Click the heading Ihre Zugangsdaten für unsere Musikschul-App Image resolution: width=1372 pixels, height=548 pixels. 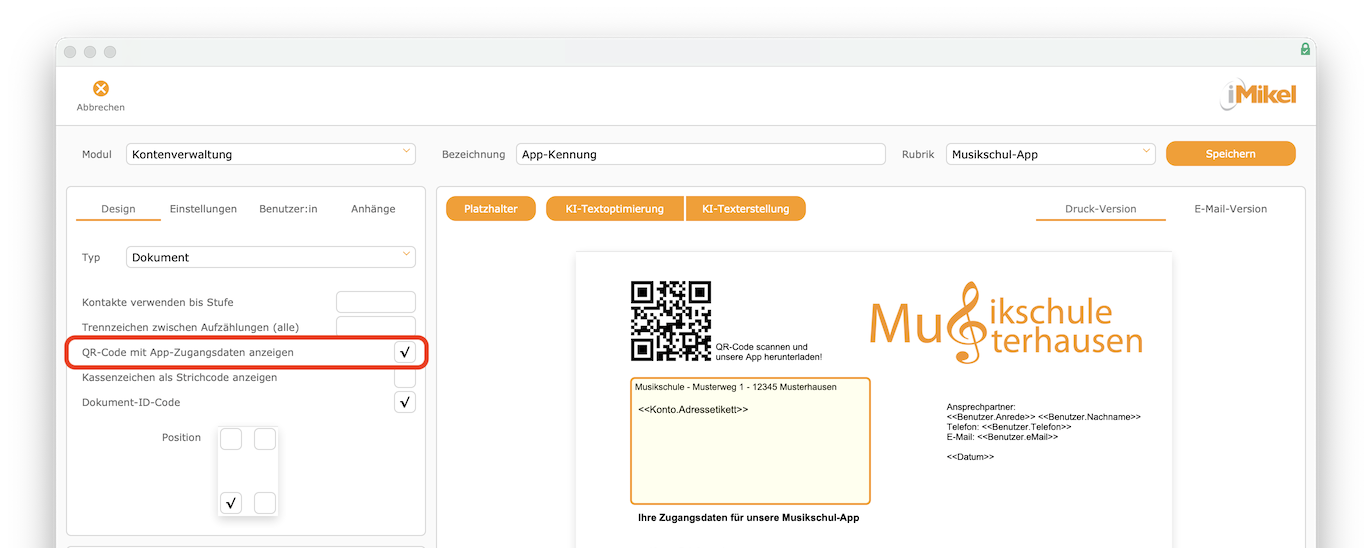749,518
